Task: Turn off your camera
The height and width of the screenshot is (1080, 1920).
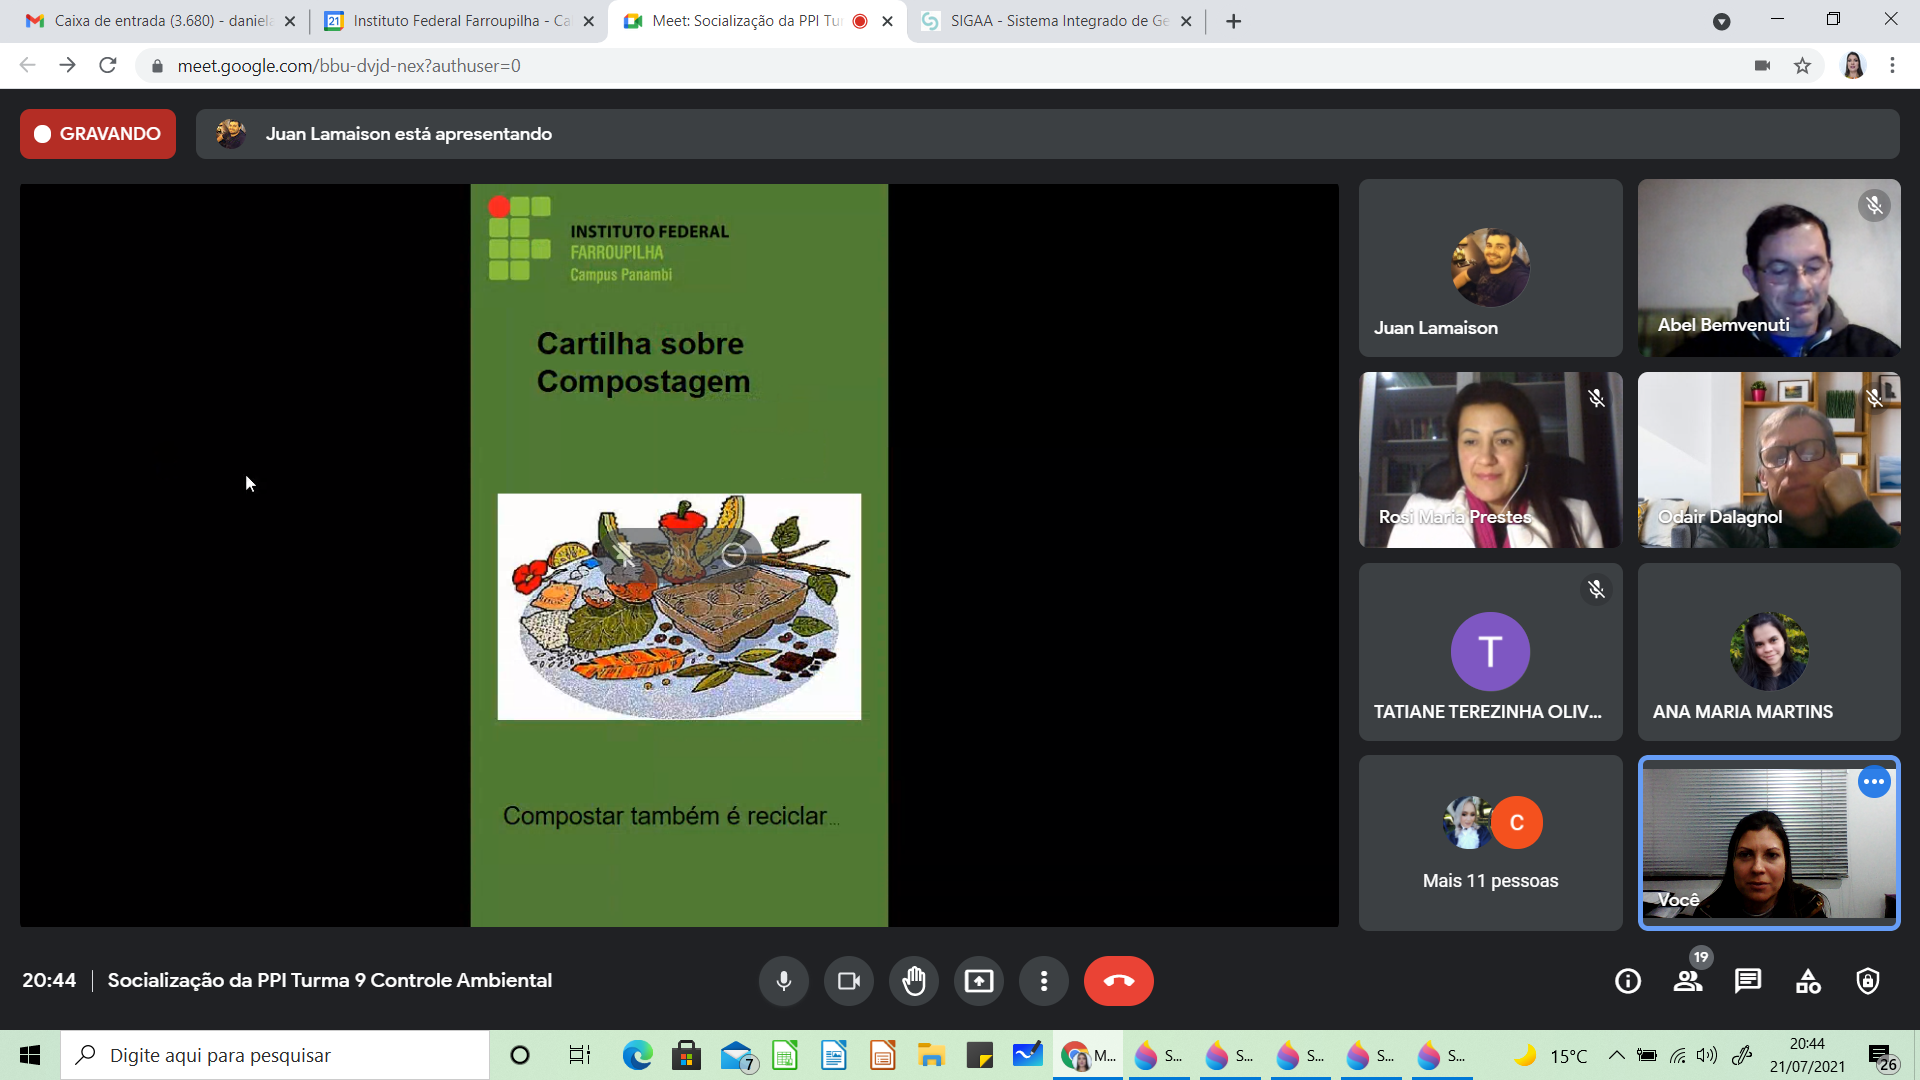Action: 848,981
